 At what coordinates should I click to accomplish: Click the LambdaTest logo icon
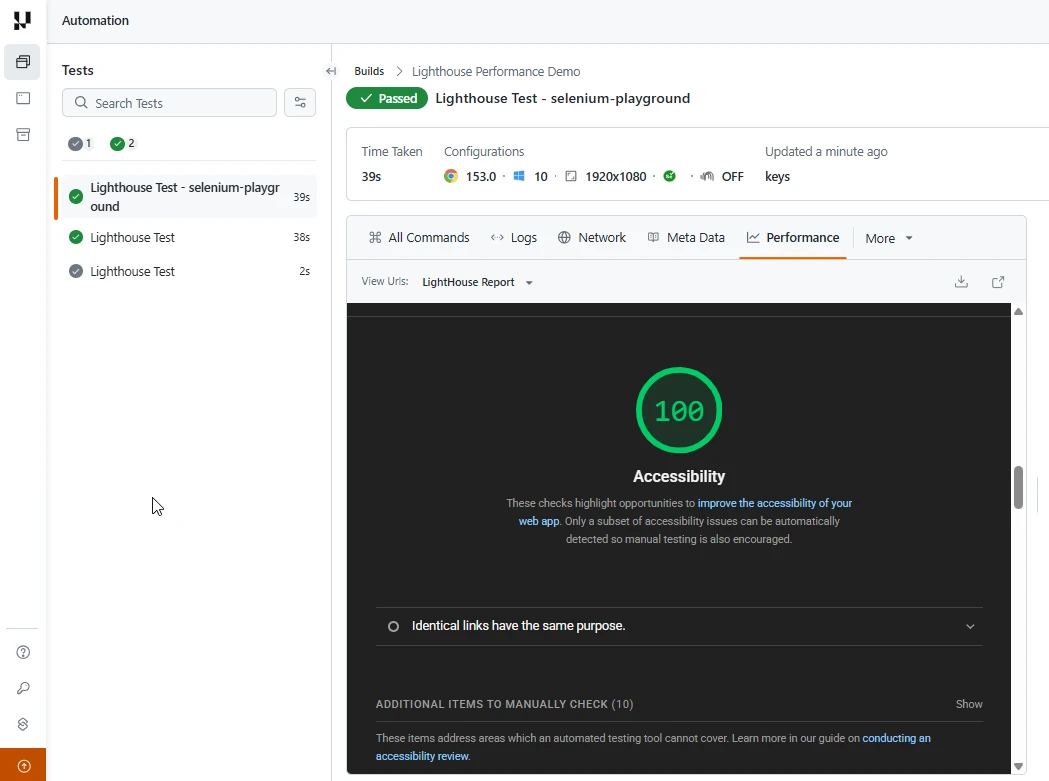click(x=22, y=21)
